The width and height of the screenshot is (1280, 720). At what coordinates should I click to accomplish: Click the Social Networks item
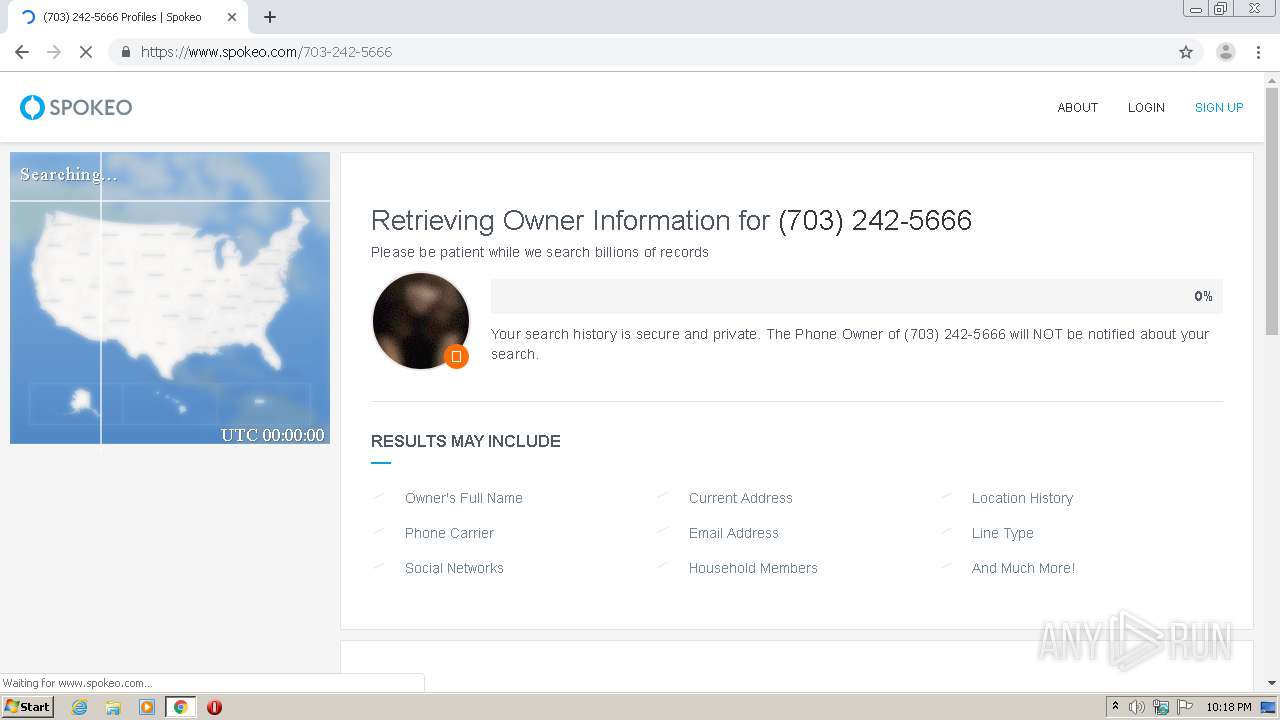454,568
